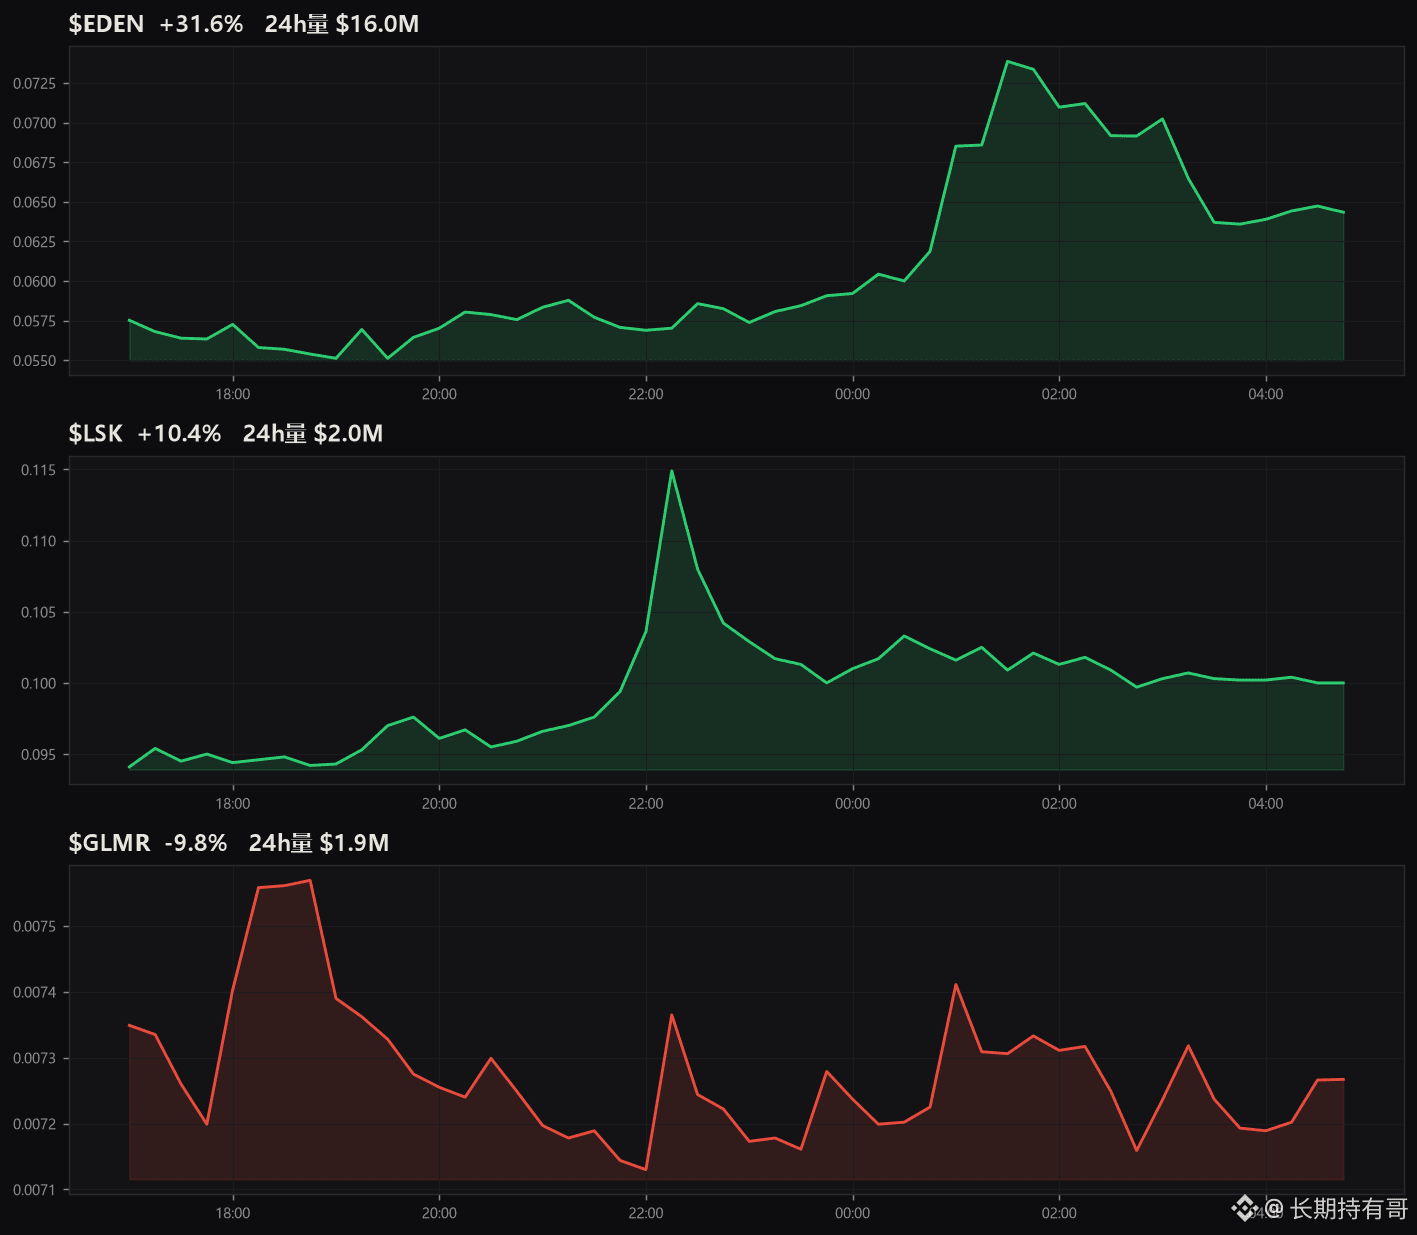Click the 0.0650 y-axis label on EDEN chart
This screenshot has height=1235, width=1417.
pos(34,202)
